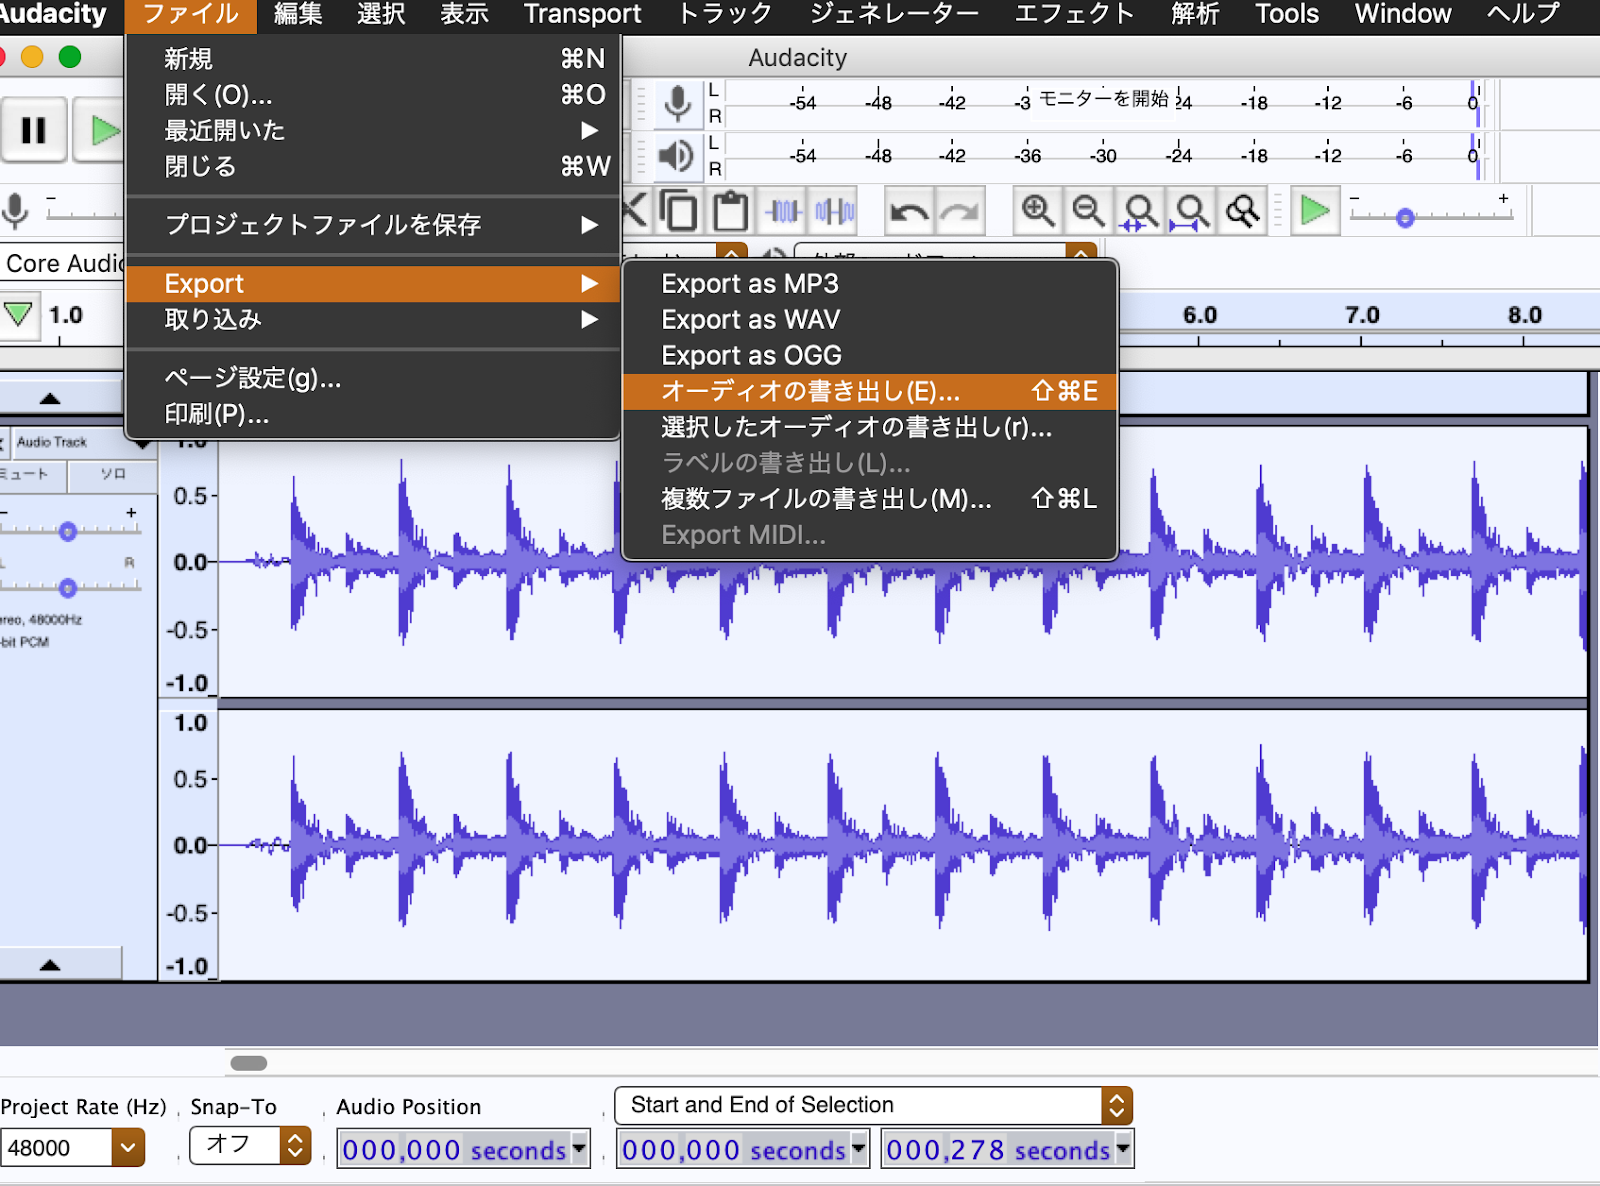Open the Audio Track name dropdown

[x=82, y=442]
